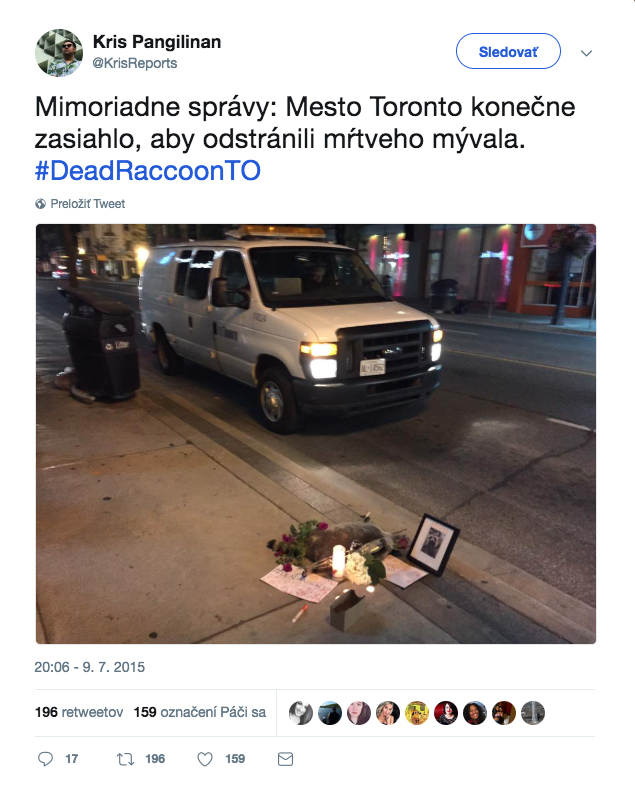Follow user with Sledovať button
Screen dimensions: 635x791
point(508,51)
